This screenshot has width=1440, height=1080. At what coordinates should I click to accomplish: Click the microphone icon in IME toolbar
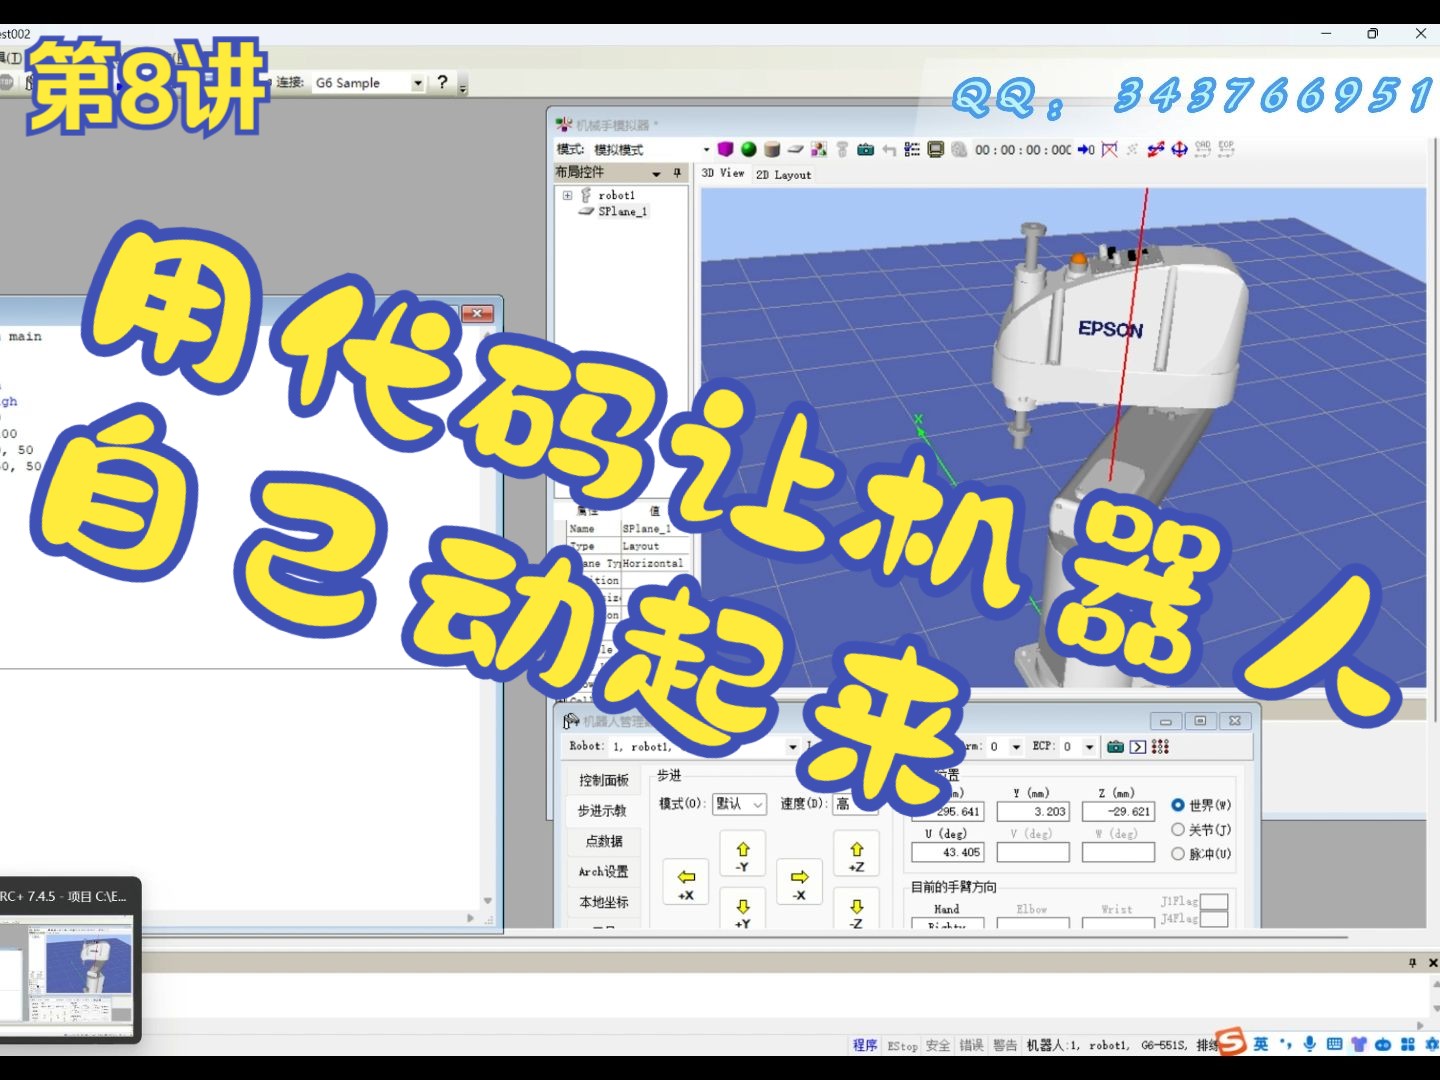[x=1310, y=1044]
